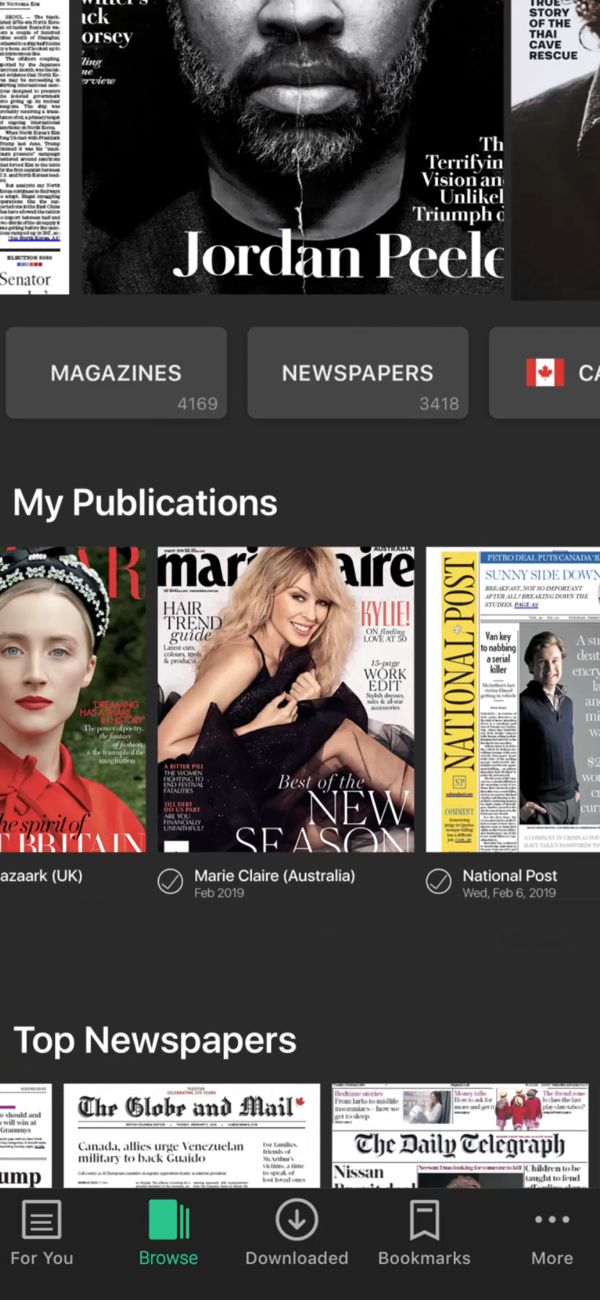Open the newspaper page with Senator headline
Image resolution: width=600 pixels, height=1300 pixels.
click(x=34, y=147)
